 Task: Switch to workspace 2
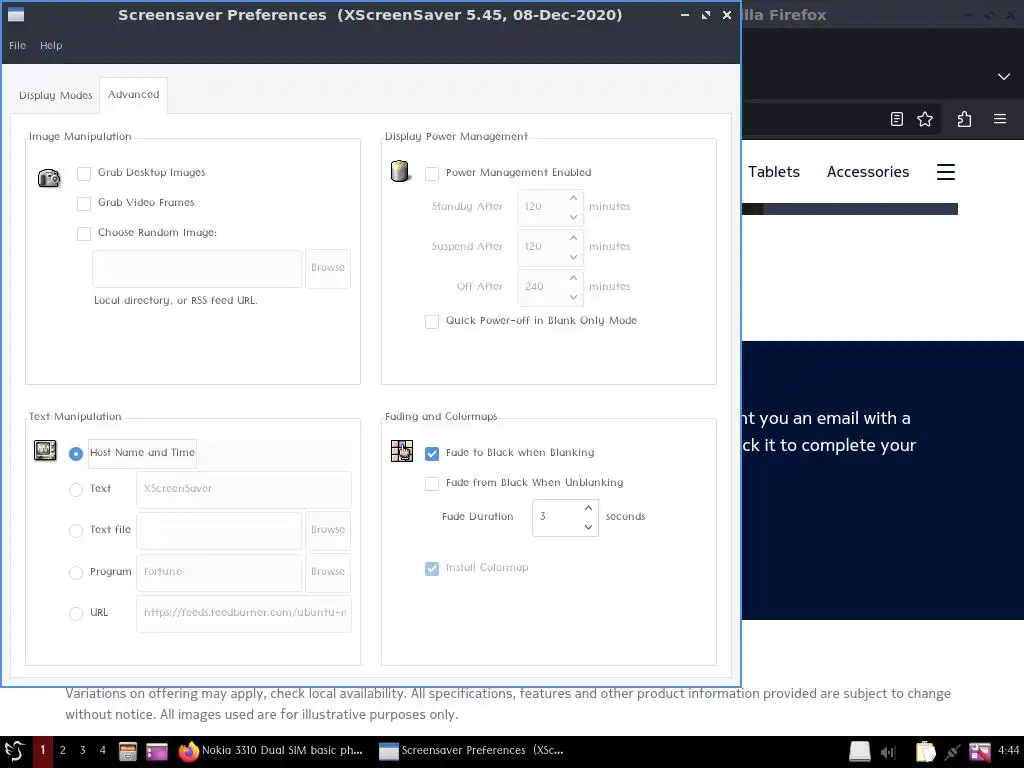[63, 750]
